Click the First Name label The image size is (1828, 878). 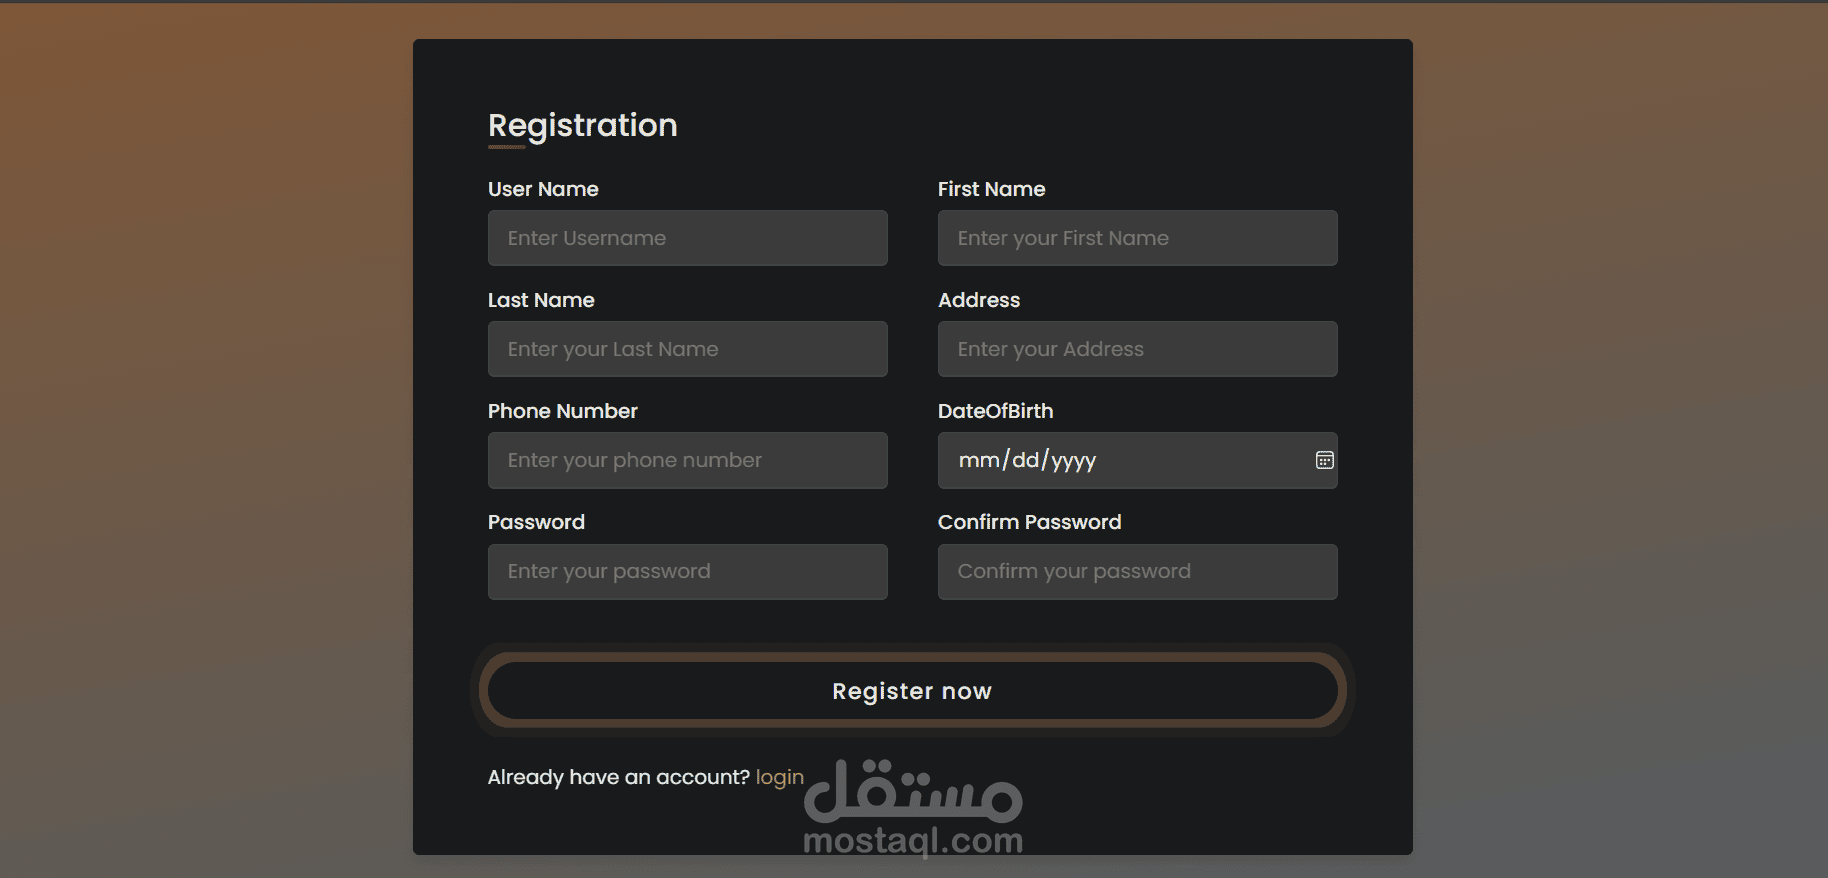click(x=991, y=189)
